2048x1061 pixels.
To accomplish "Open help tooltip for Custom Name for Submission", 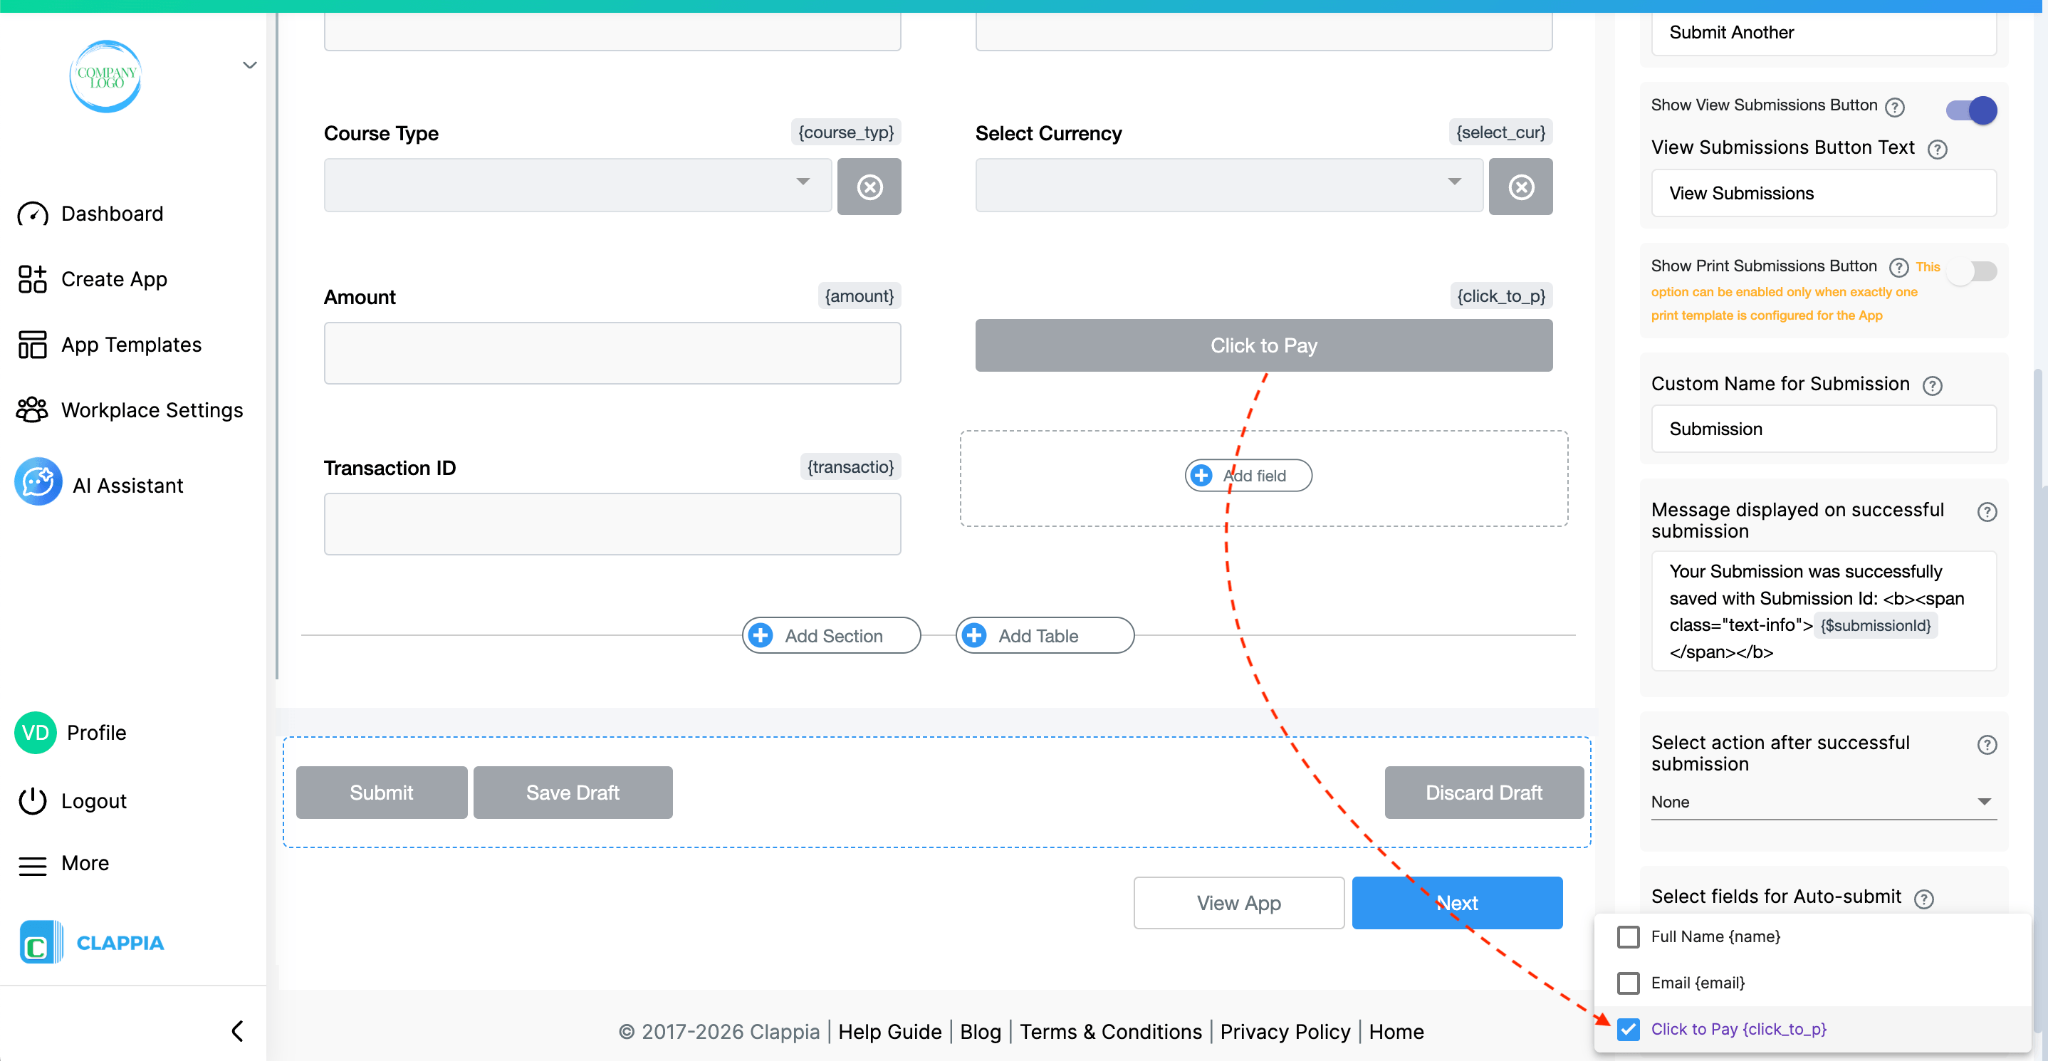I will [1934, 385].
